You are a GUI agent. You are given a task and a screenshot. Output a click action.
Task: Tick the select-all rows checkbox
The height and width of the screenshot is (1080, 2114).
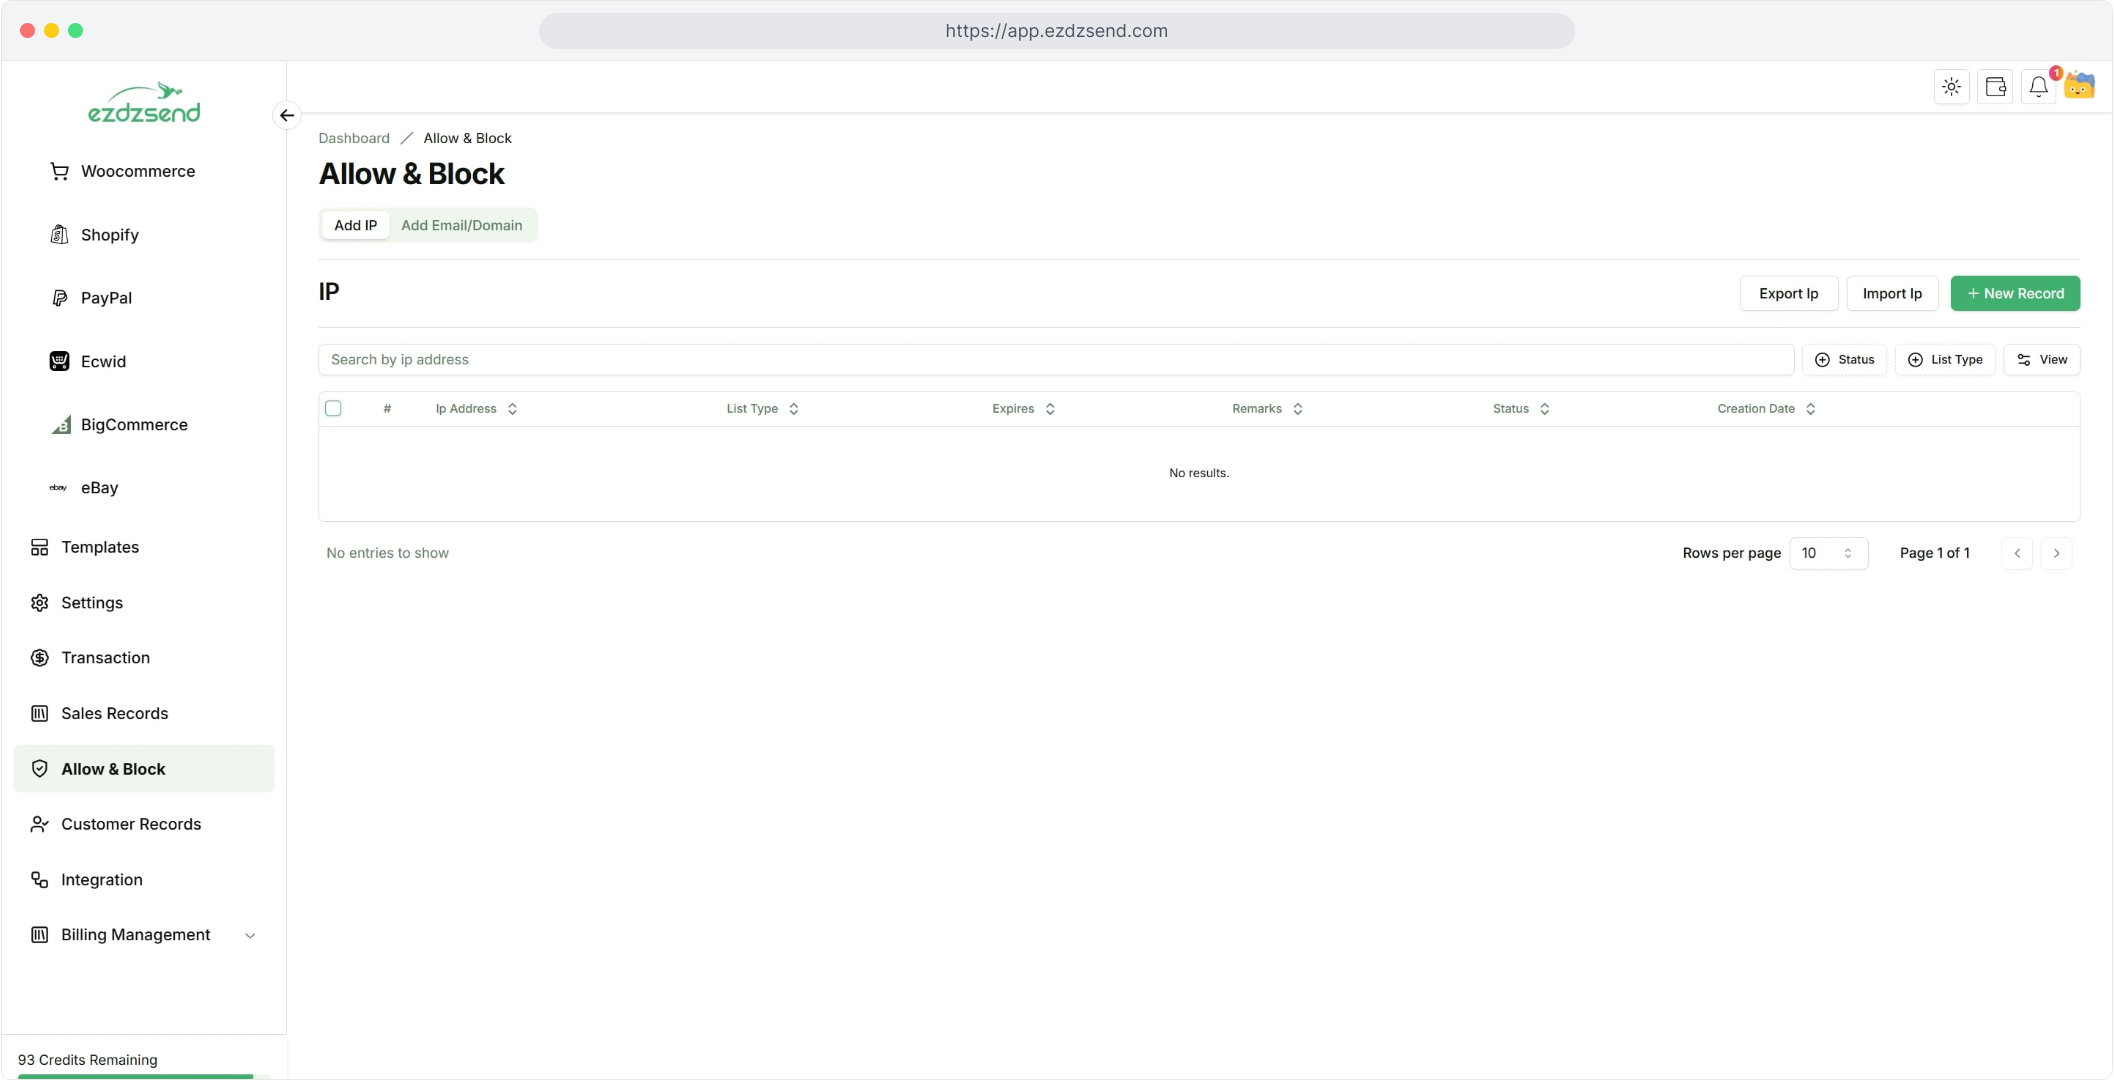[333, 408]
